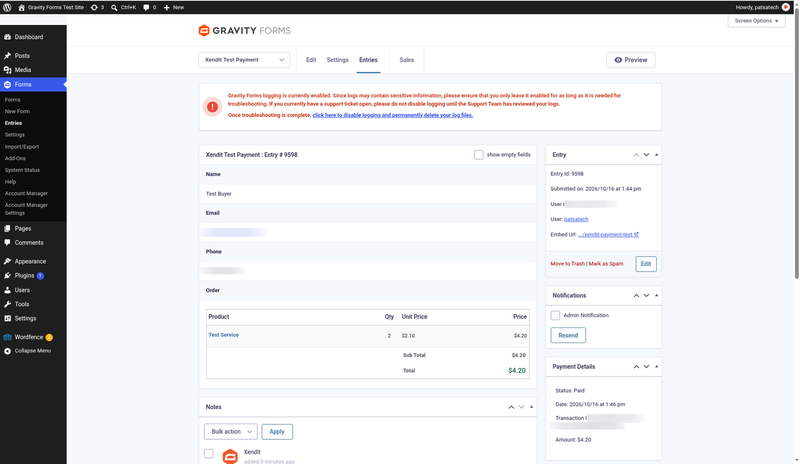800x464 pixels.
Task: Open patsatech user link
Action: pos(576,219)
